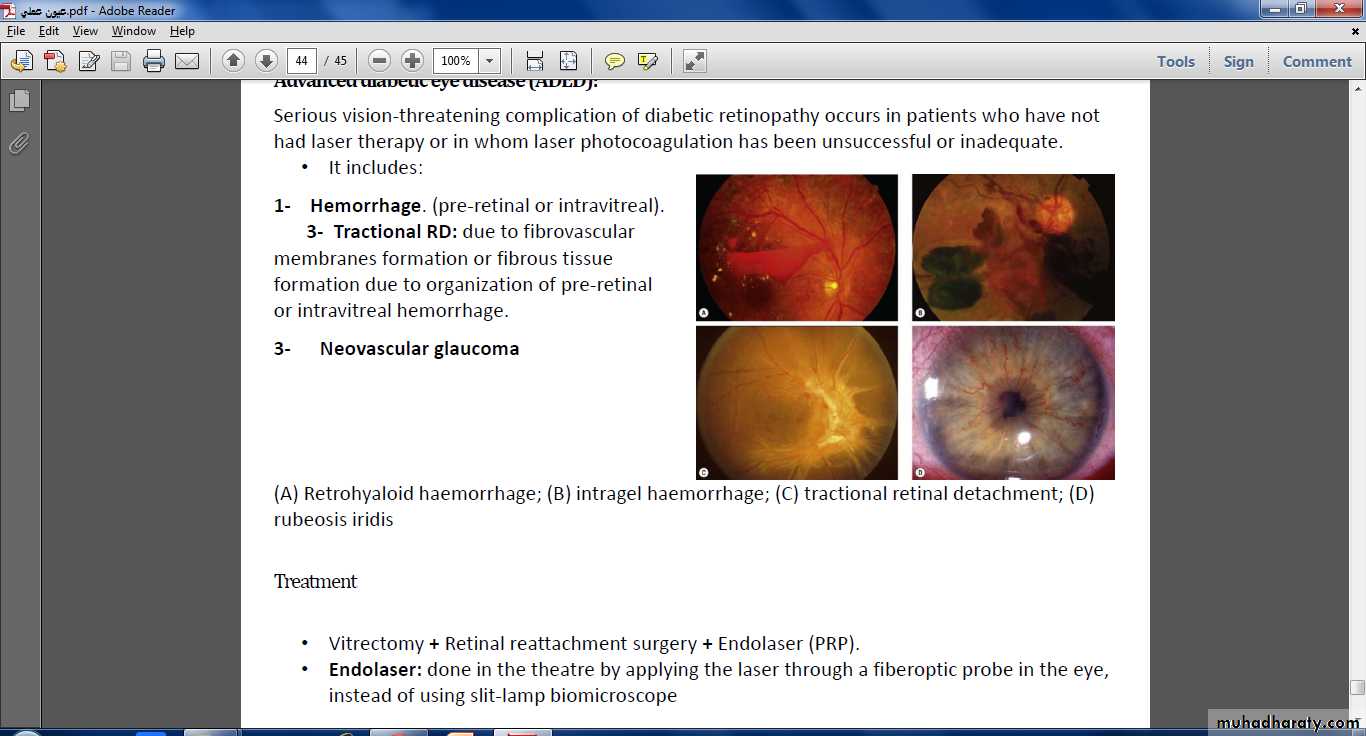
Task: Click the Print file icon
Action: [x=153, y=61]
